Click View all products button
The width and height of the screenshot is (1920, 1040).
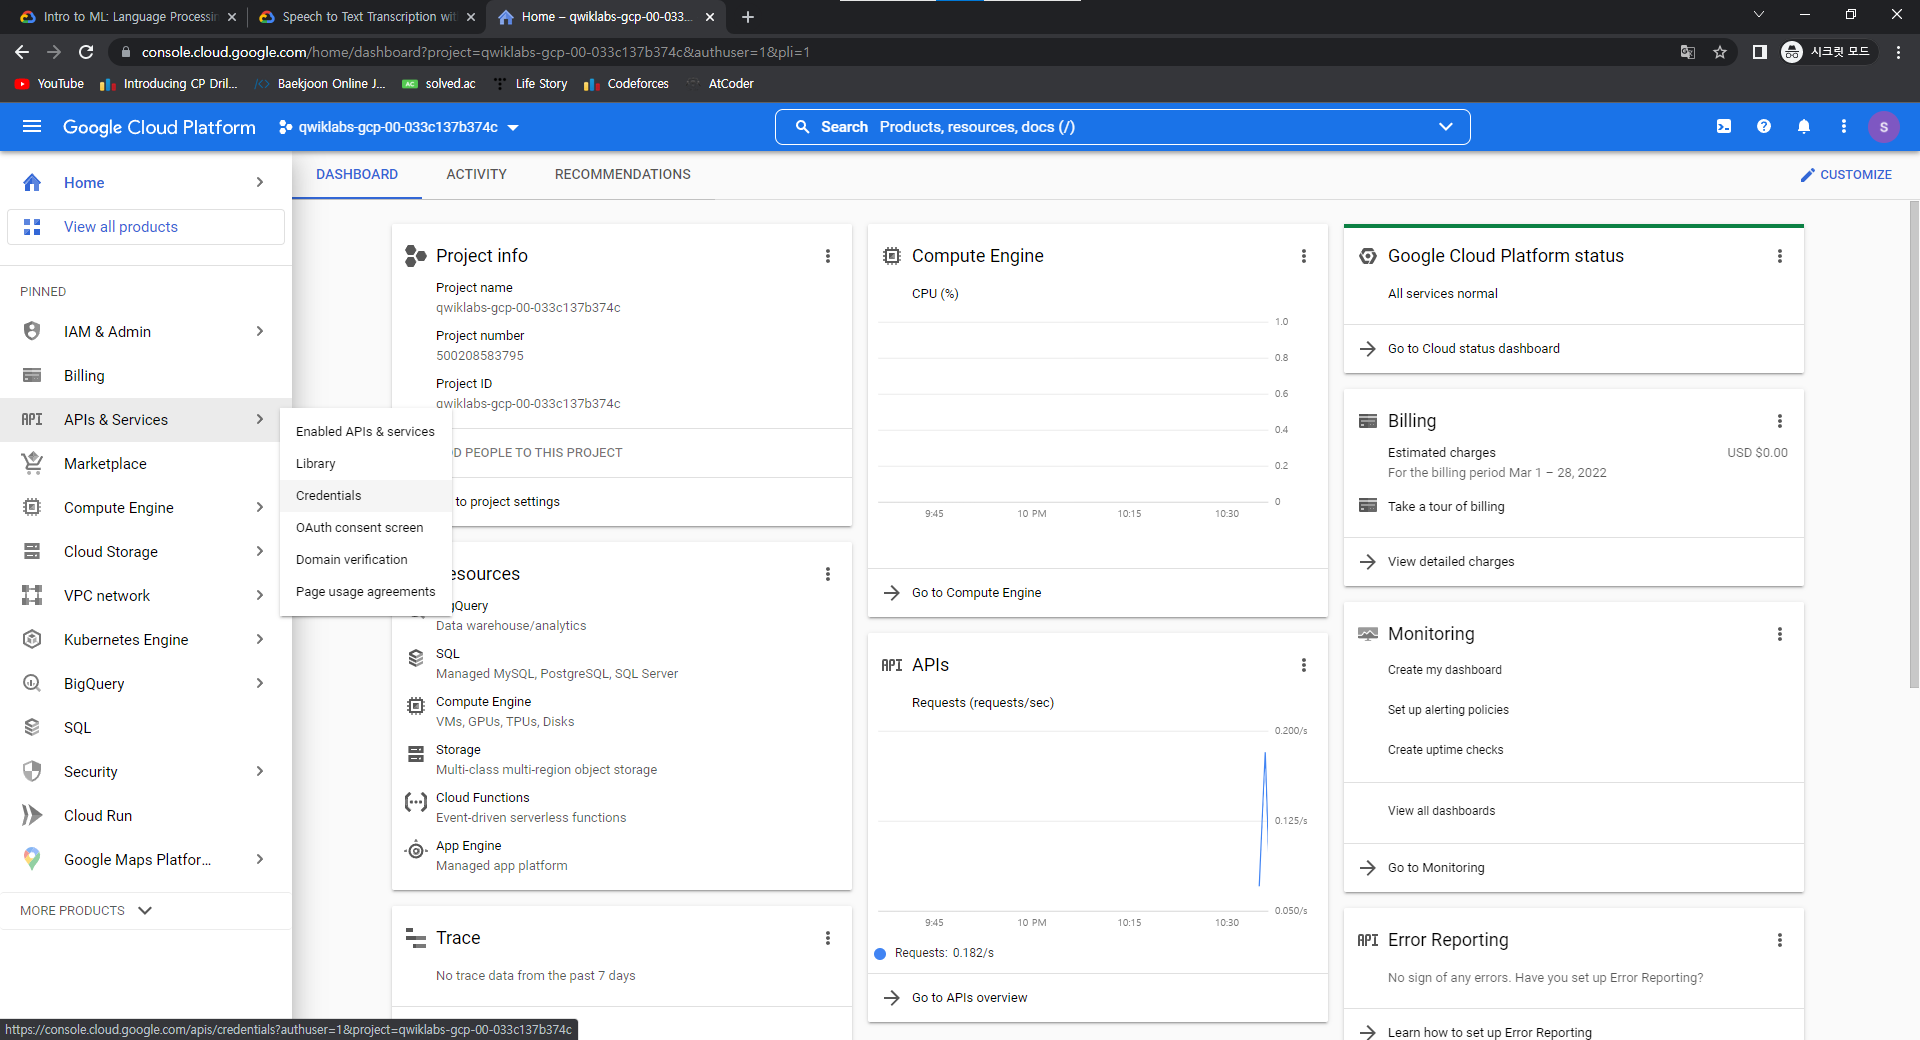coord(146,227)
